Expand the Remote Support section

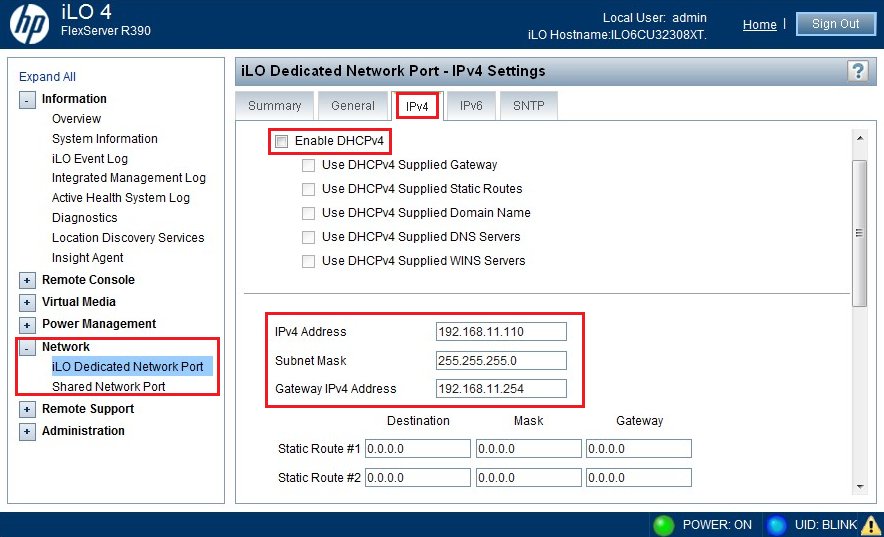(27, 410)
